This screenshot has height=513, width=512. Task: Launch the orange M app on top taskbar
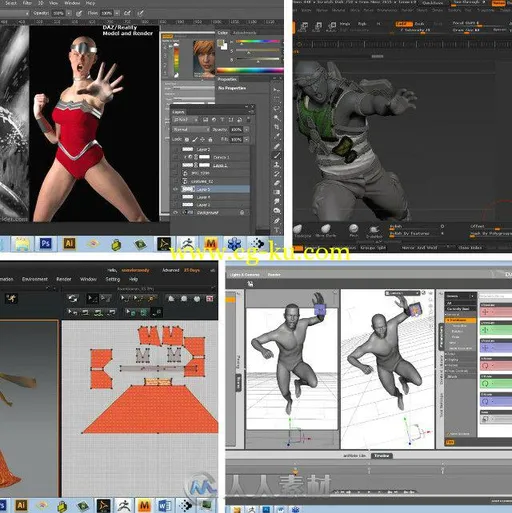[211, 244]
